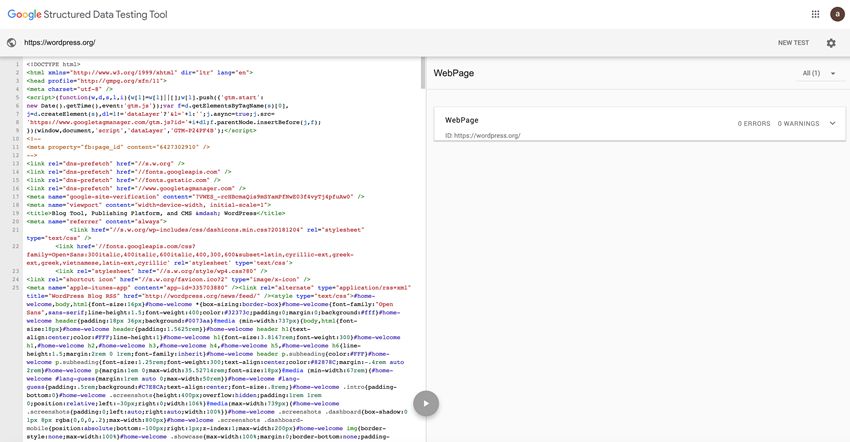
Task: Click the apple-itunes-app meta line
Action: coord(133,287)
